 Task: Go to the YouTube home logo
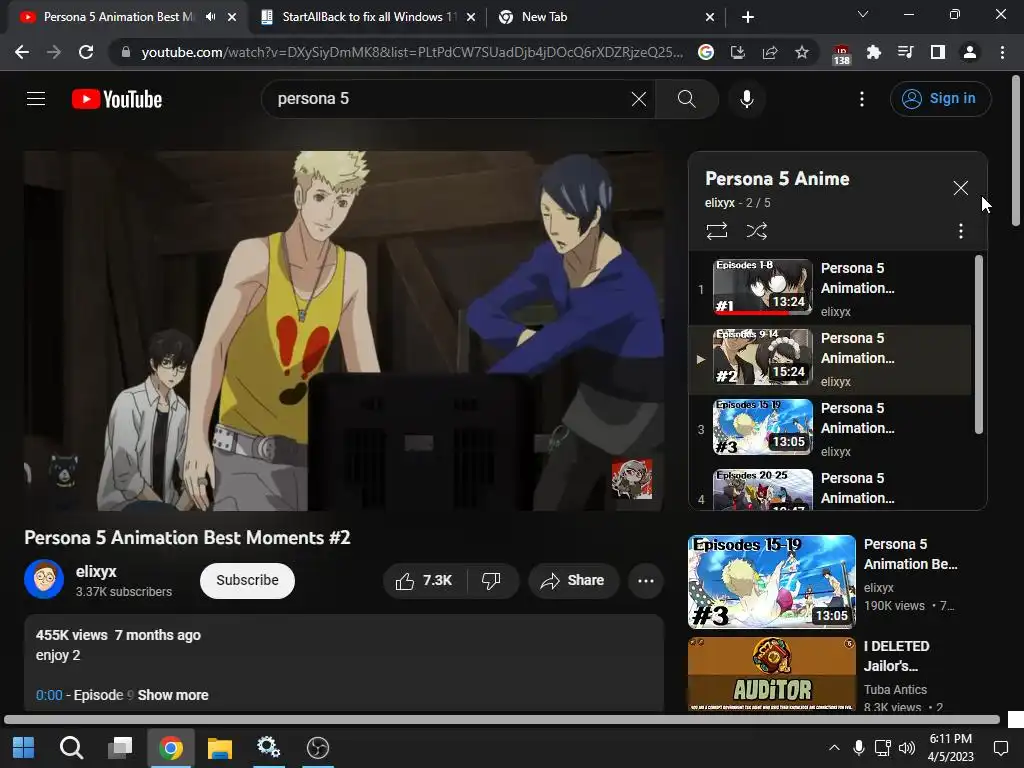click(117, 99)
